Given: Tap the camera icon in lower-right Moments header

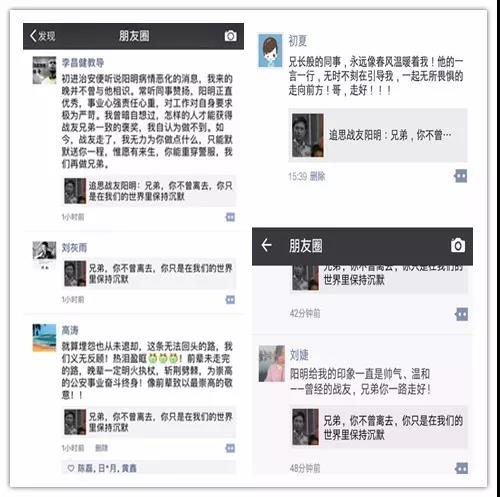Looking at the screenshot, I should 458,246.
